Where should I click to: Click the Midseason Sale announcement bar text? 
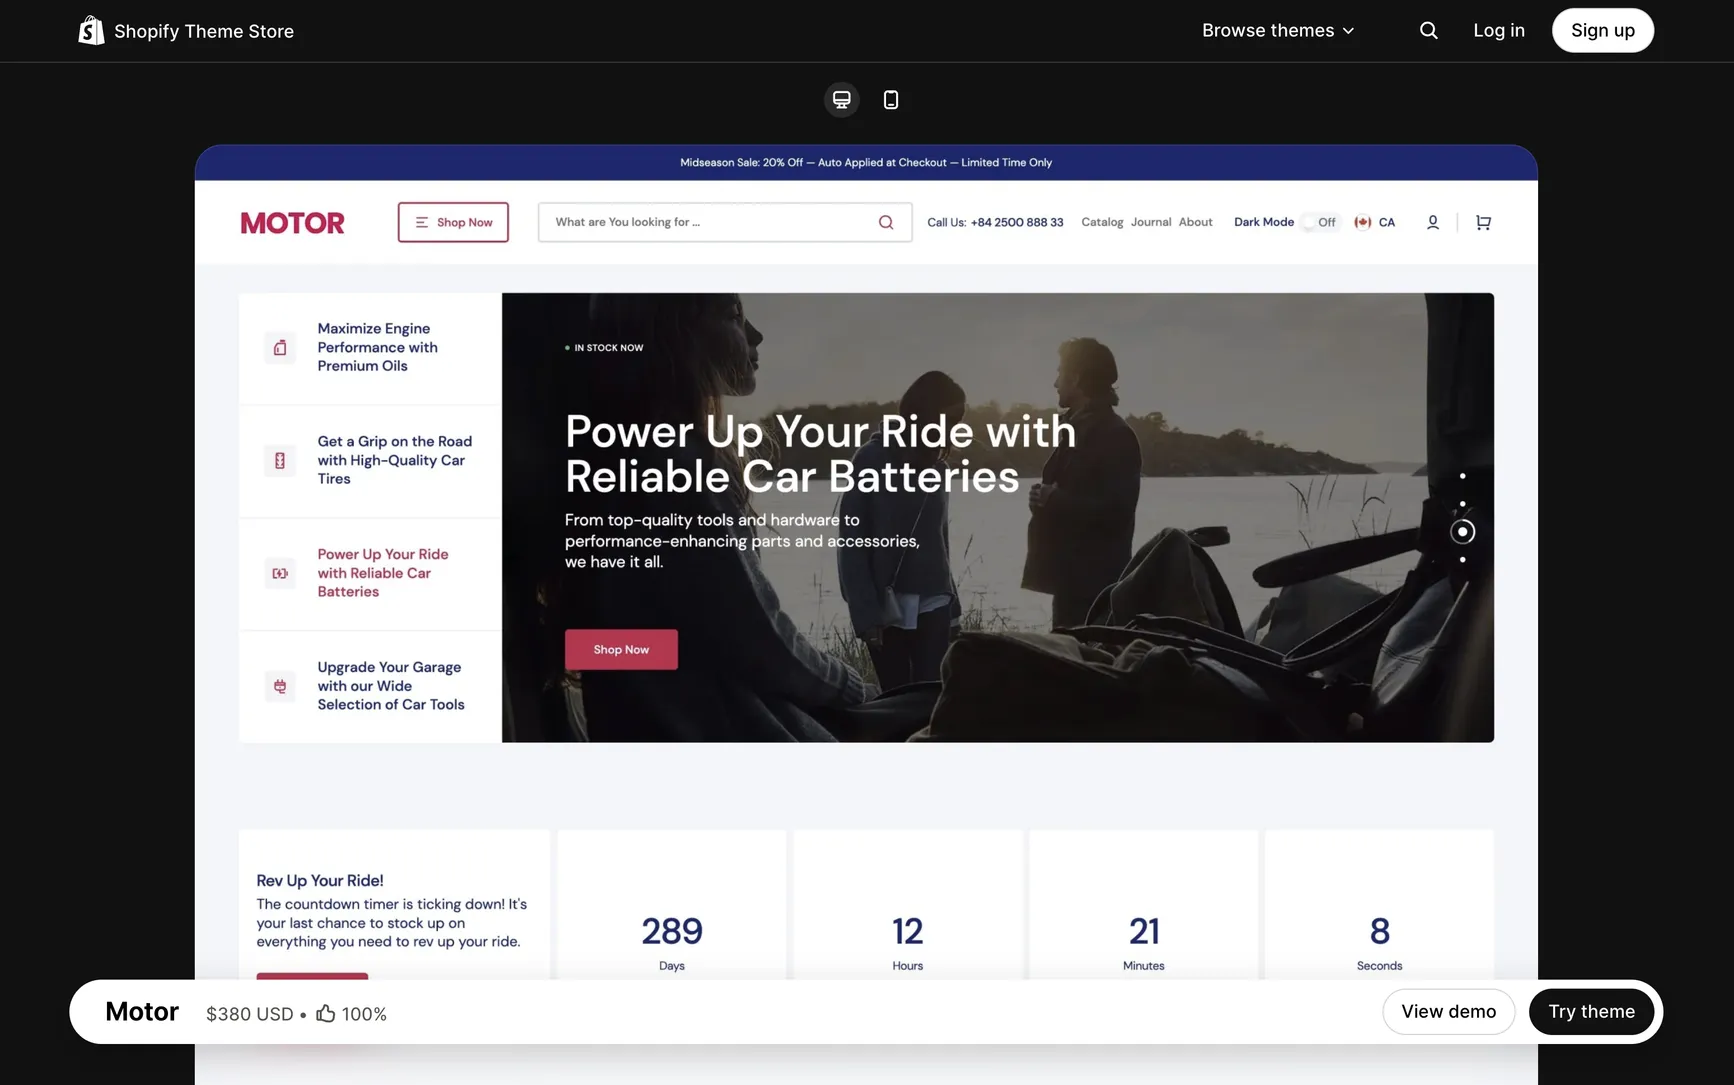click(x=866, y=162)
